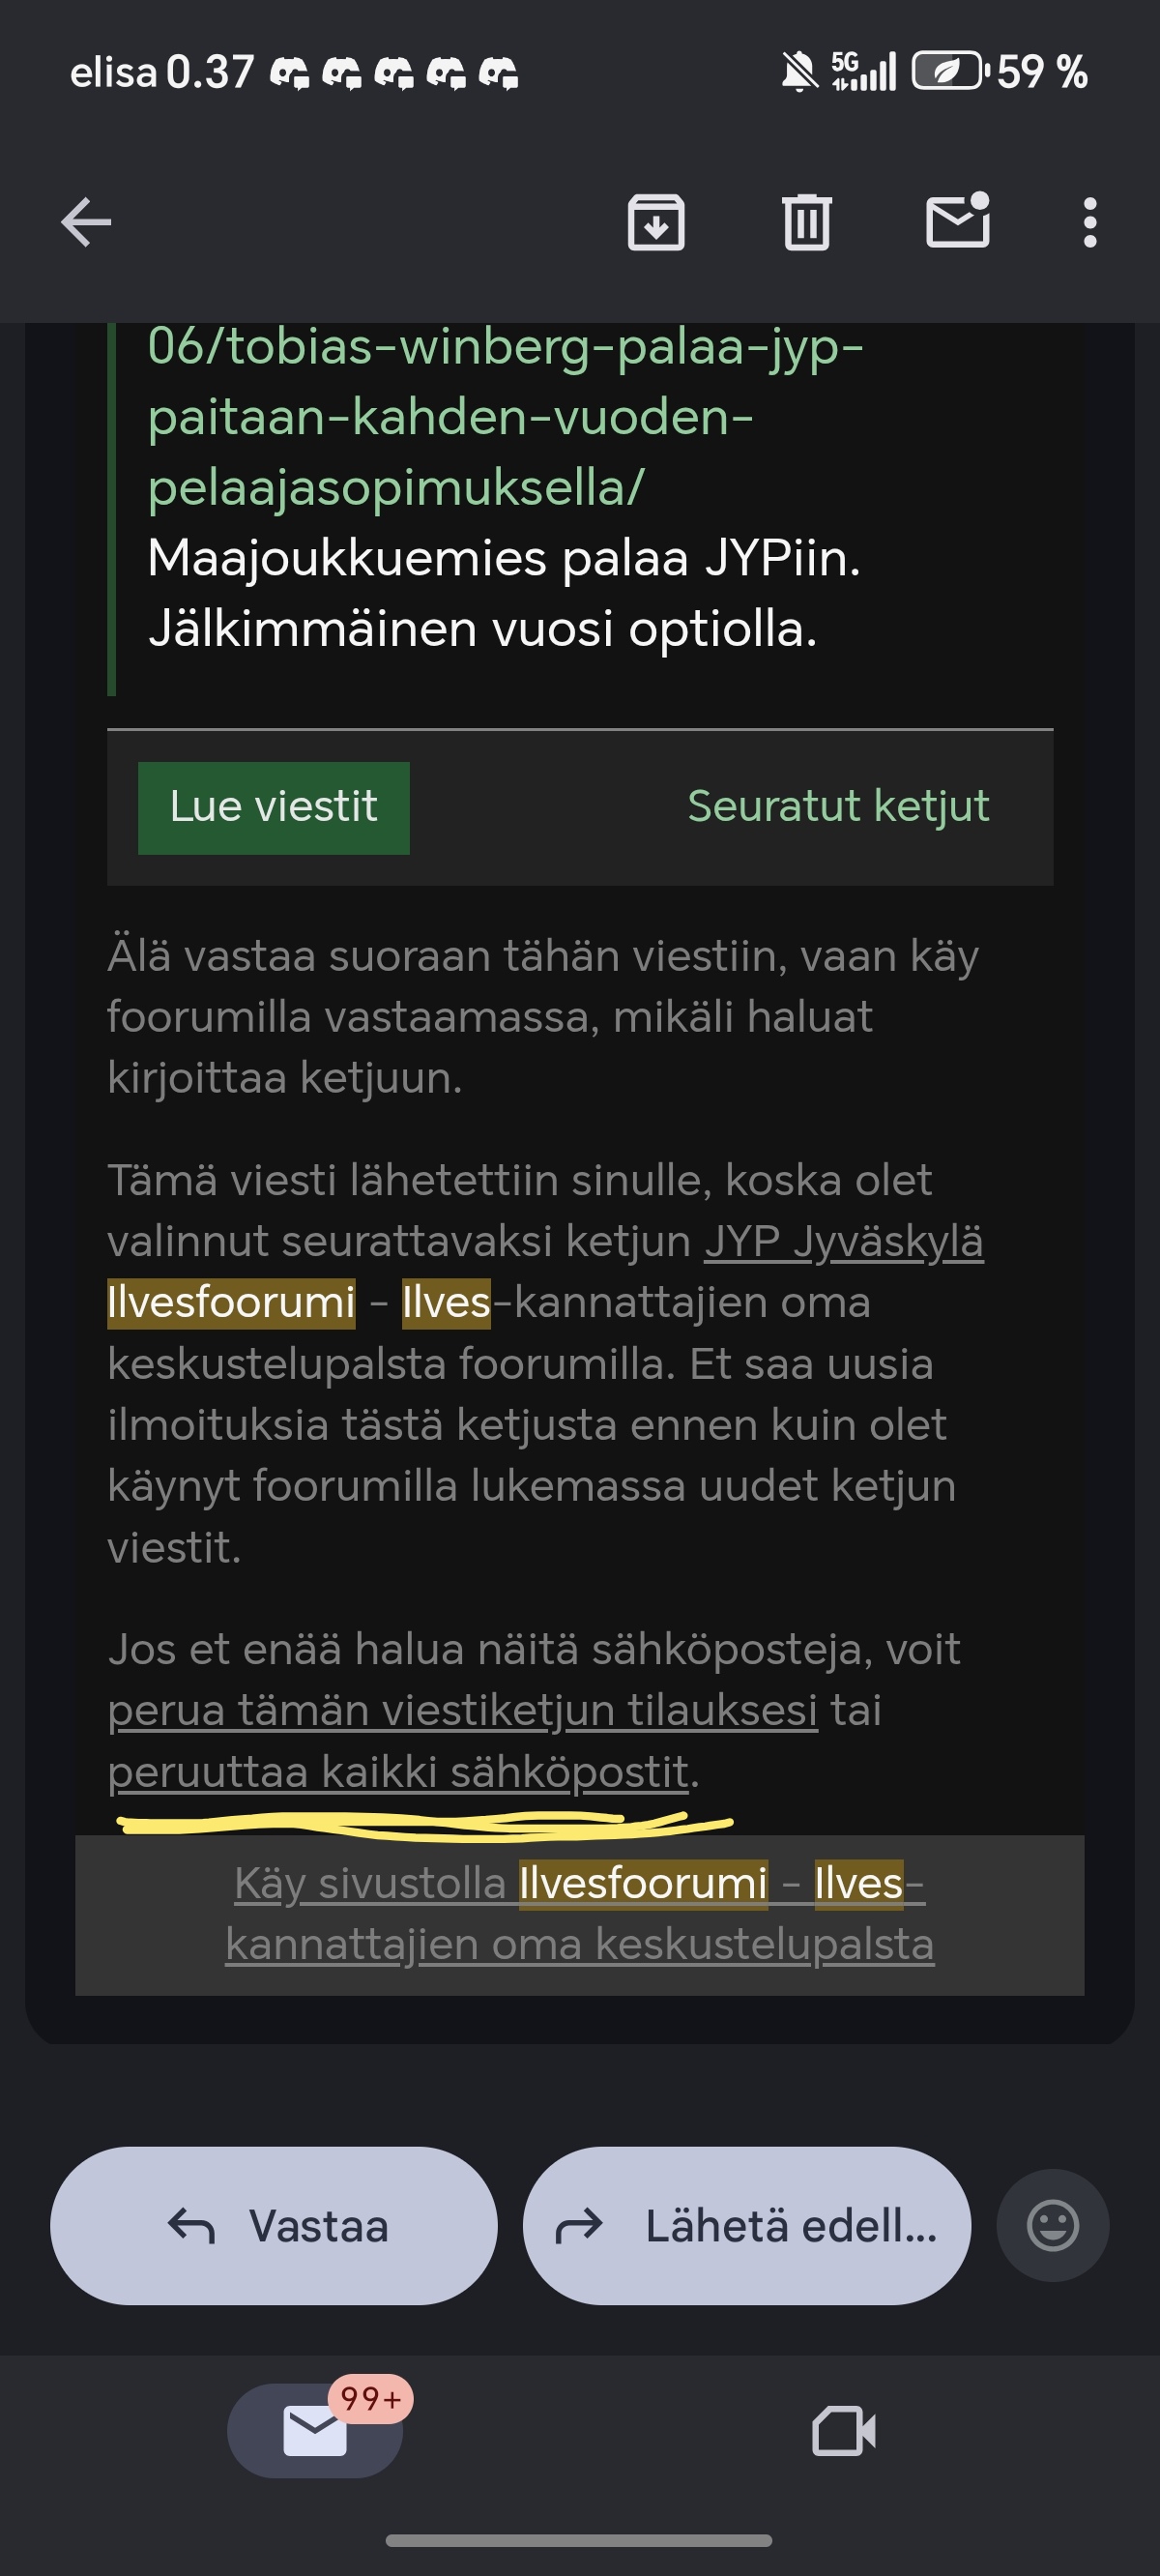Tap the Vastaa reply button
Image resolution: width=1160 pixels, height=2576 pixels.
(x=274, y=2225)
